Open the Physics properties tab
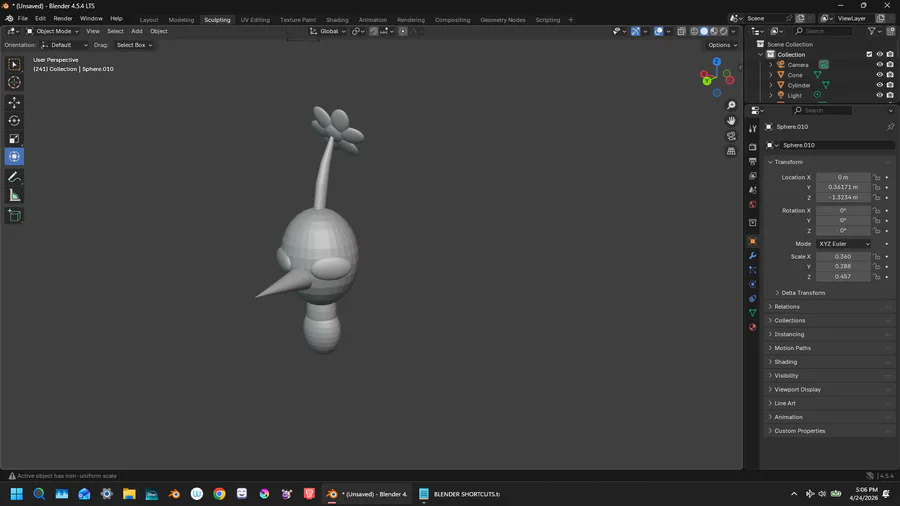Viewport: 900px width, 506px height. point(752,284)
